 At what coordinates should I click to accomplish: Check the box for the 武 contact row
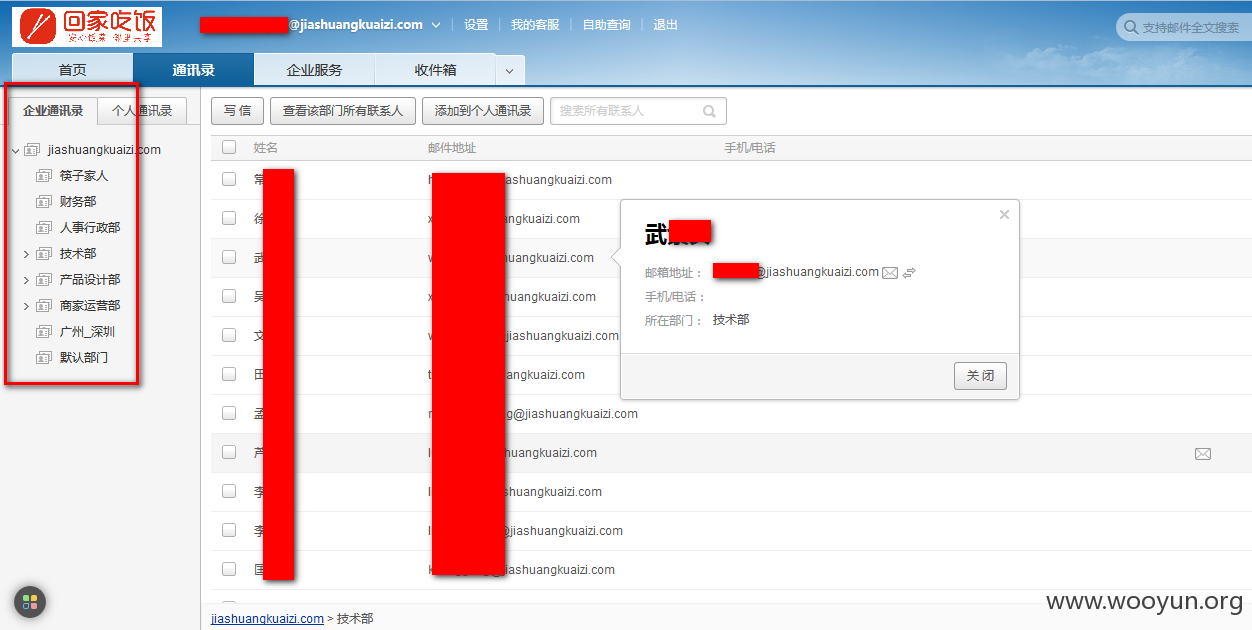click(x=229, y=257)
